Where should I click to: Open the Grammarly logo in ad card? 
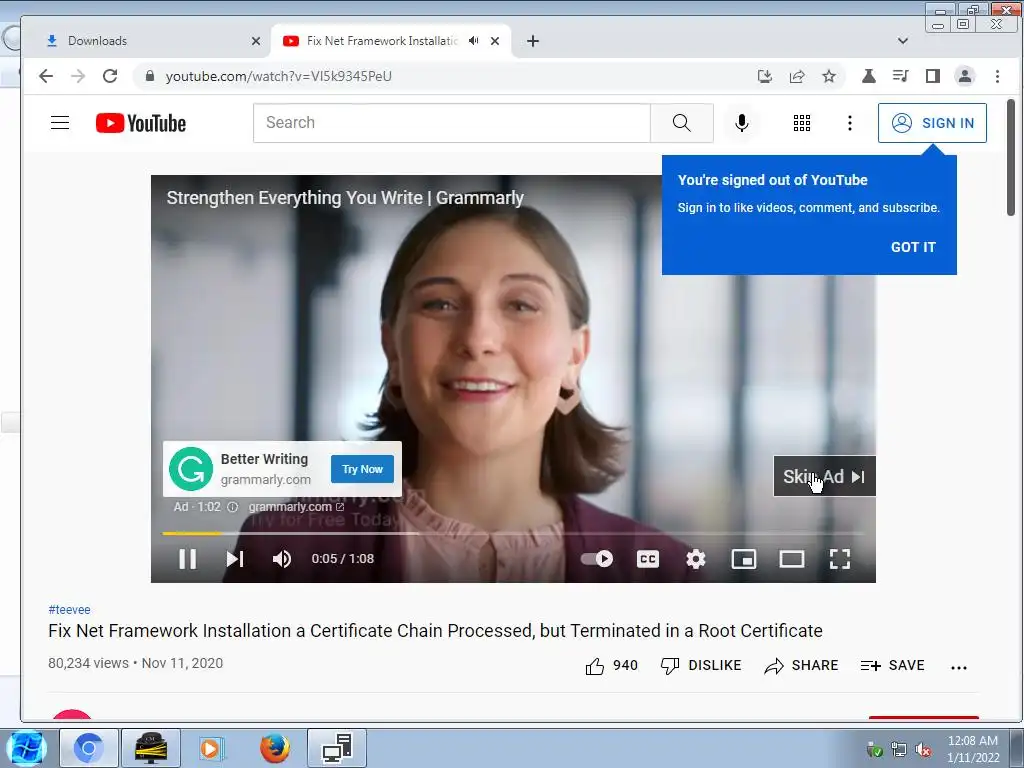[x=191, y=469]
